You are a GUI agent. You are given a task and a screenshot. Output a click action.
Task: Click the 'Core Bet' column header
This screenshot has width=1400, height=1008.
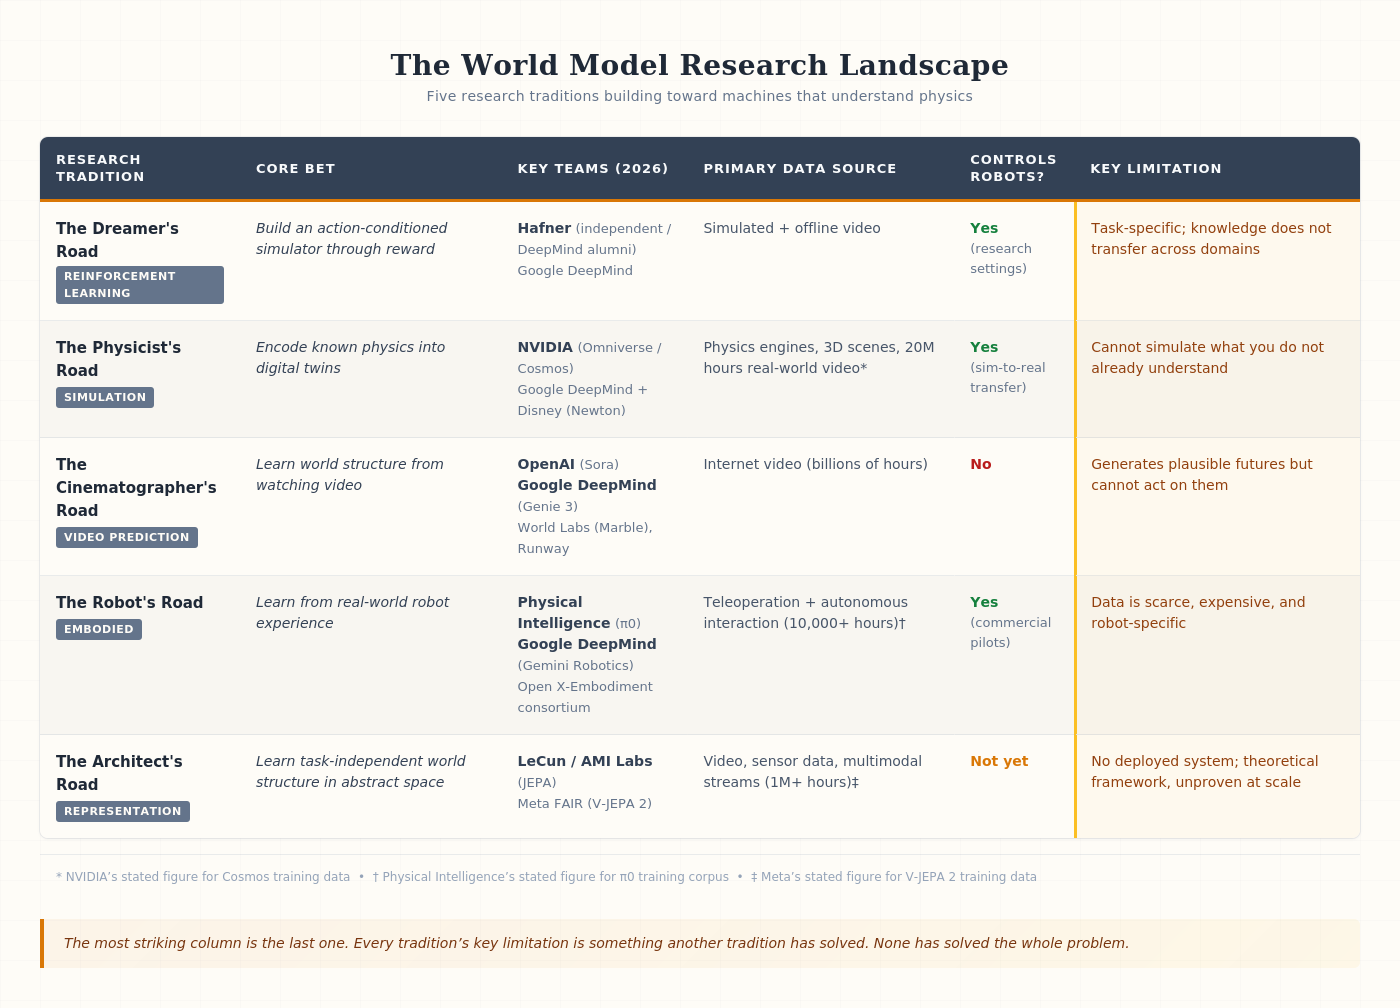click(295, 168)
